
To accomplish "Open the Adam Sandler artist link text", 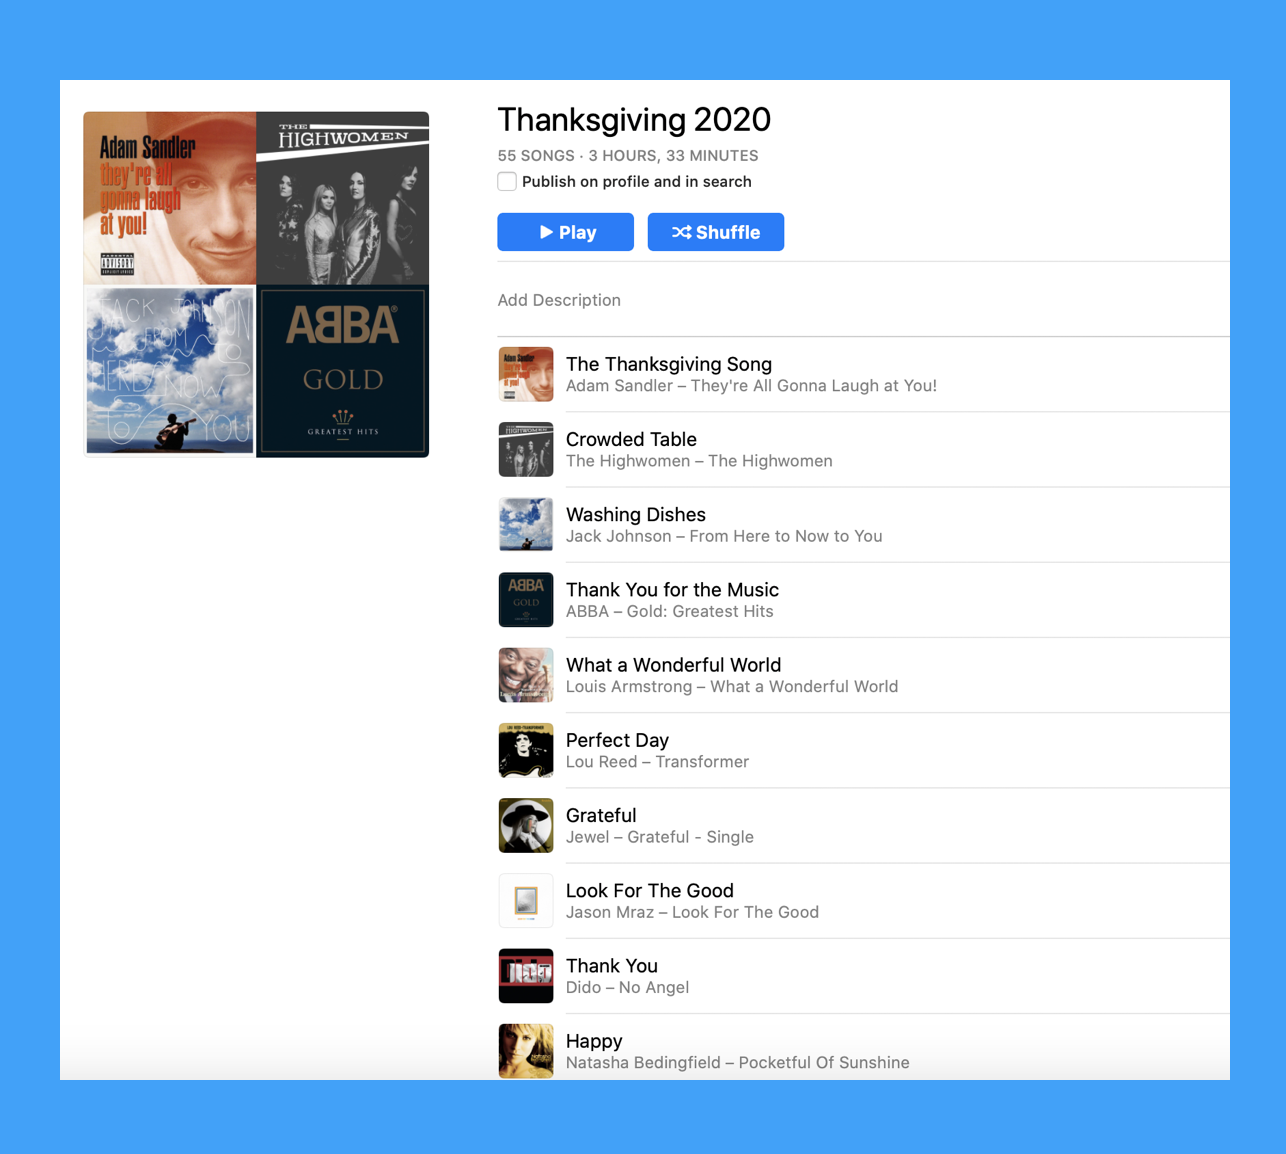I will coord(619,386).
